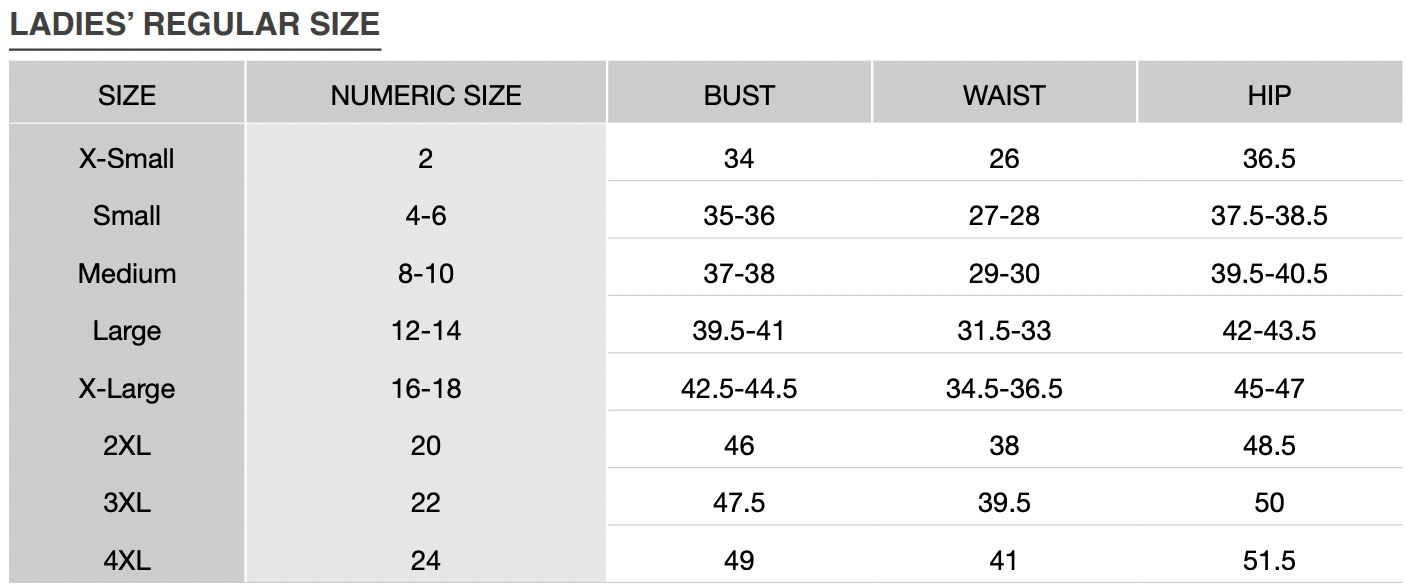Click the waist value 29-30
Viewport: 1406px width, 586px height.
coord(1004,273)
